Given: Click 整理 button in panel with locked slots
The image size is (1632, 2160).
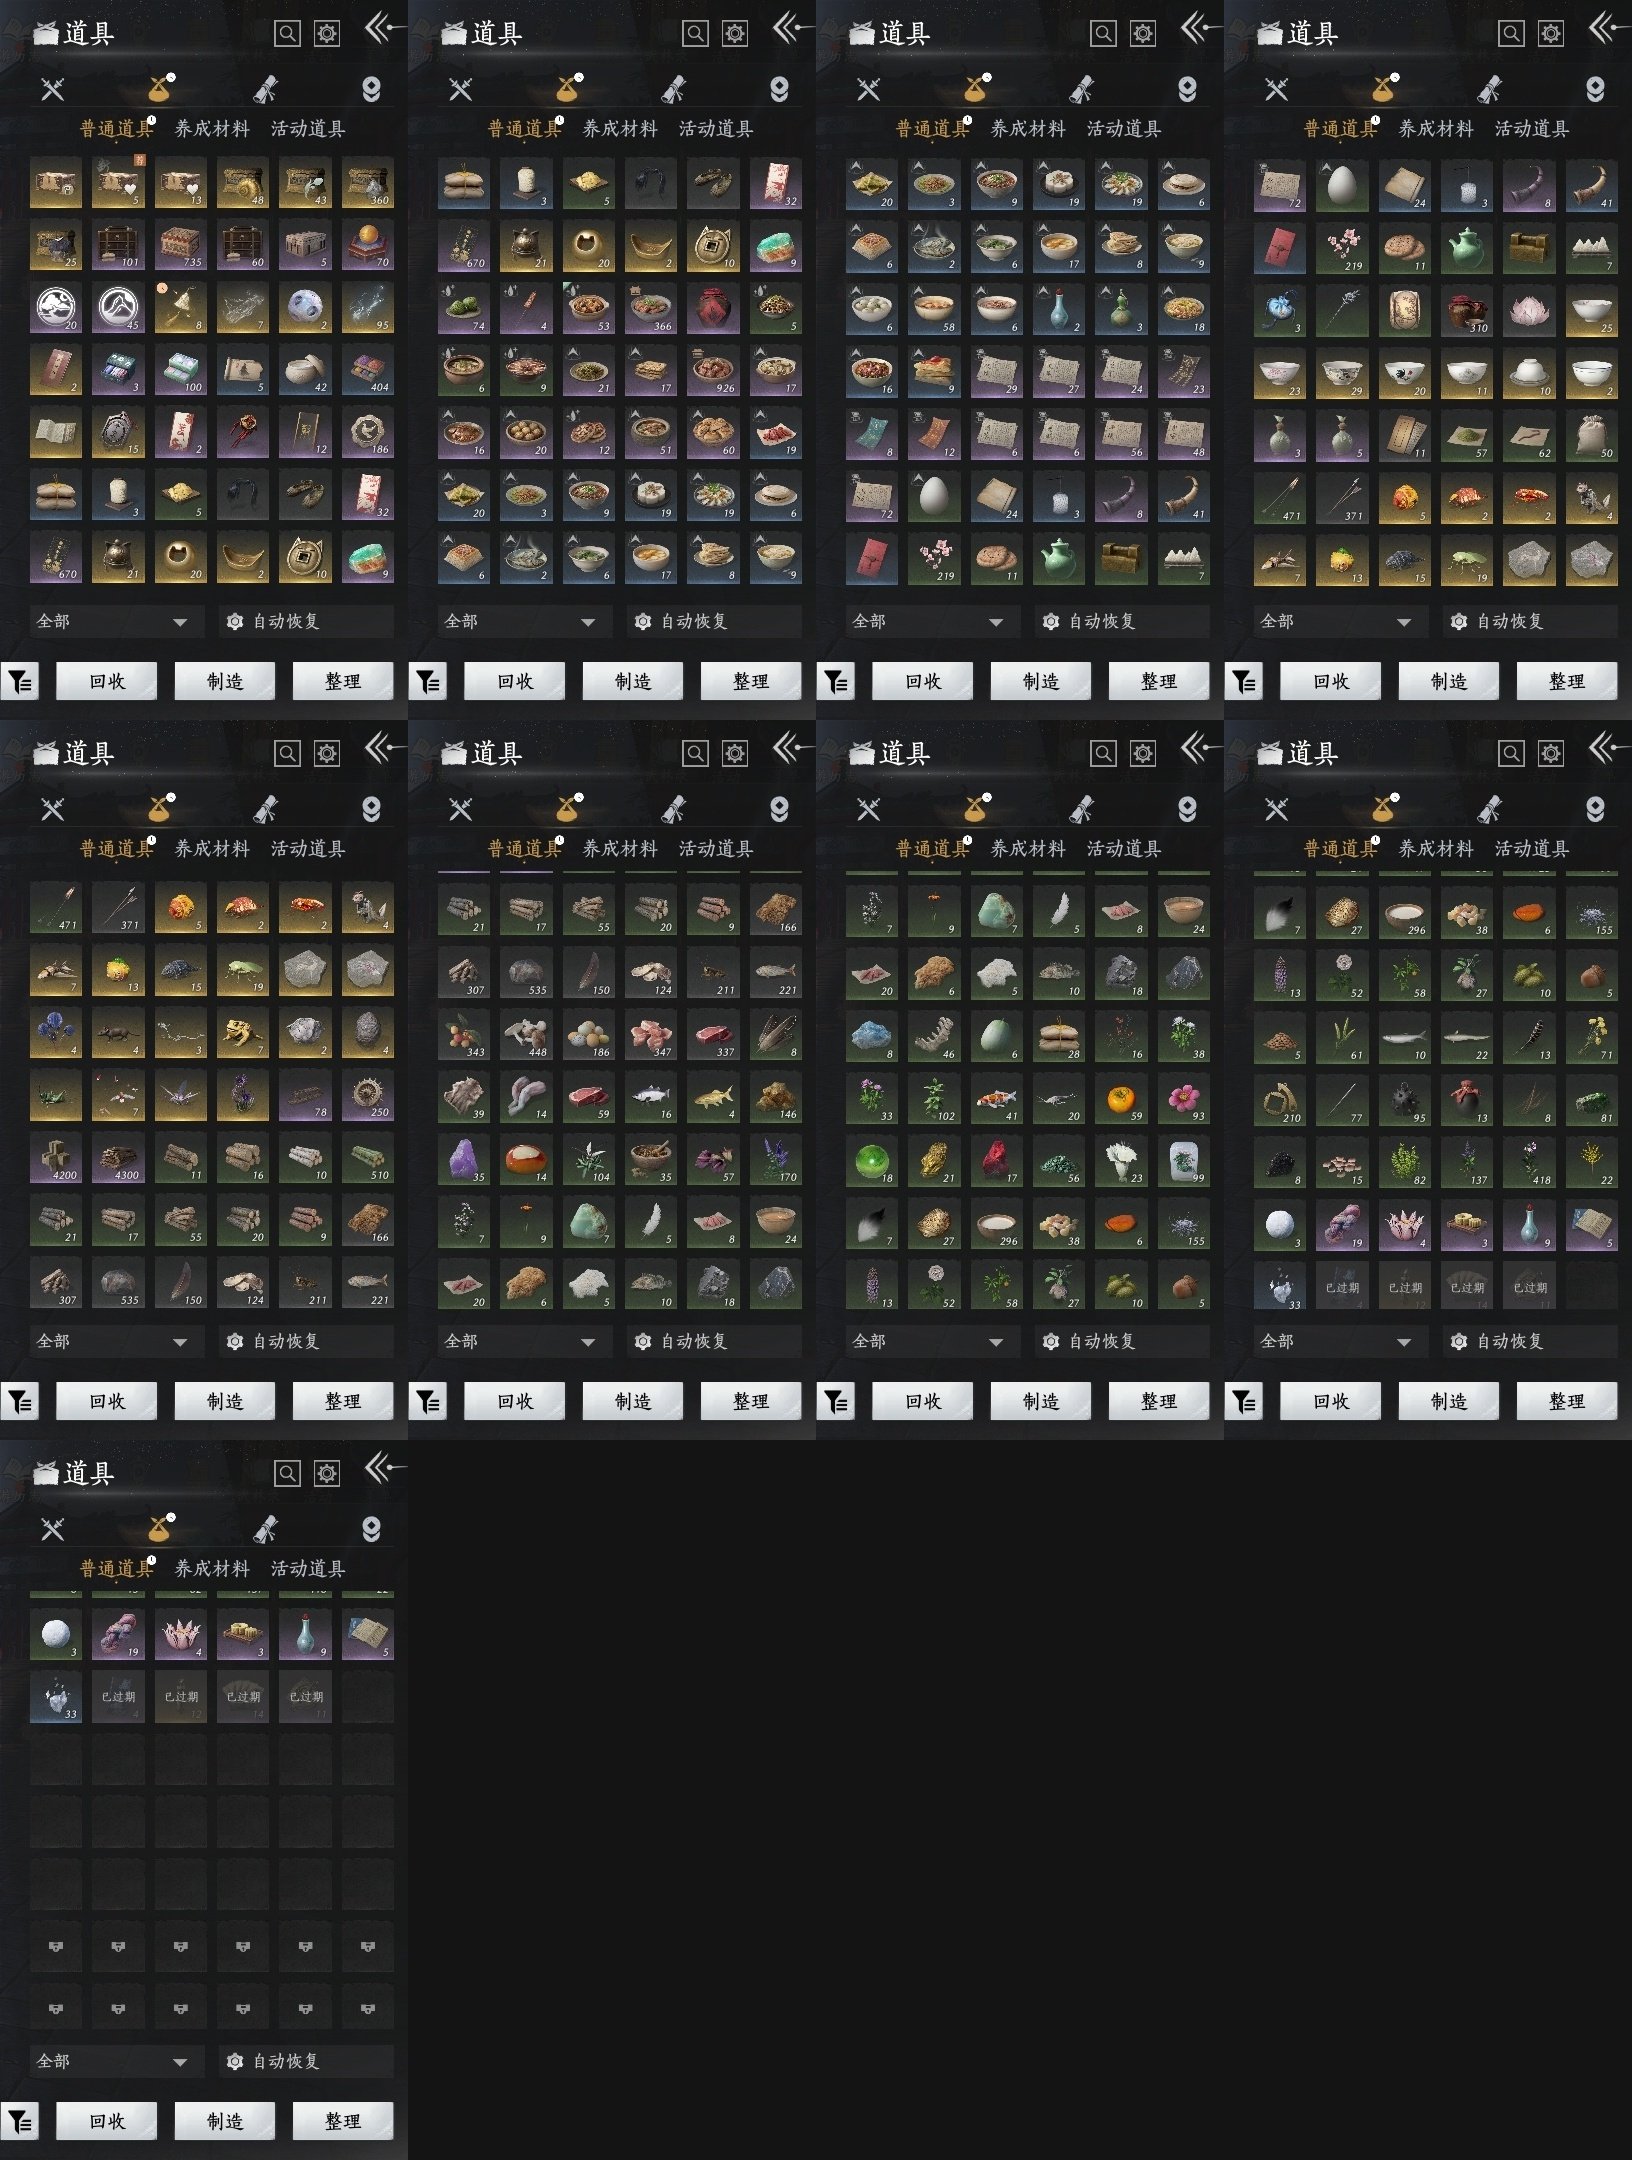Looking at the screenshot, I should [342, 2121].
